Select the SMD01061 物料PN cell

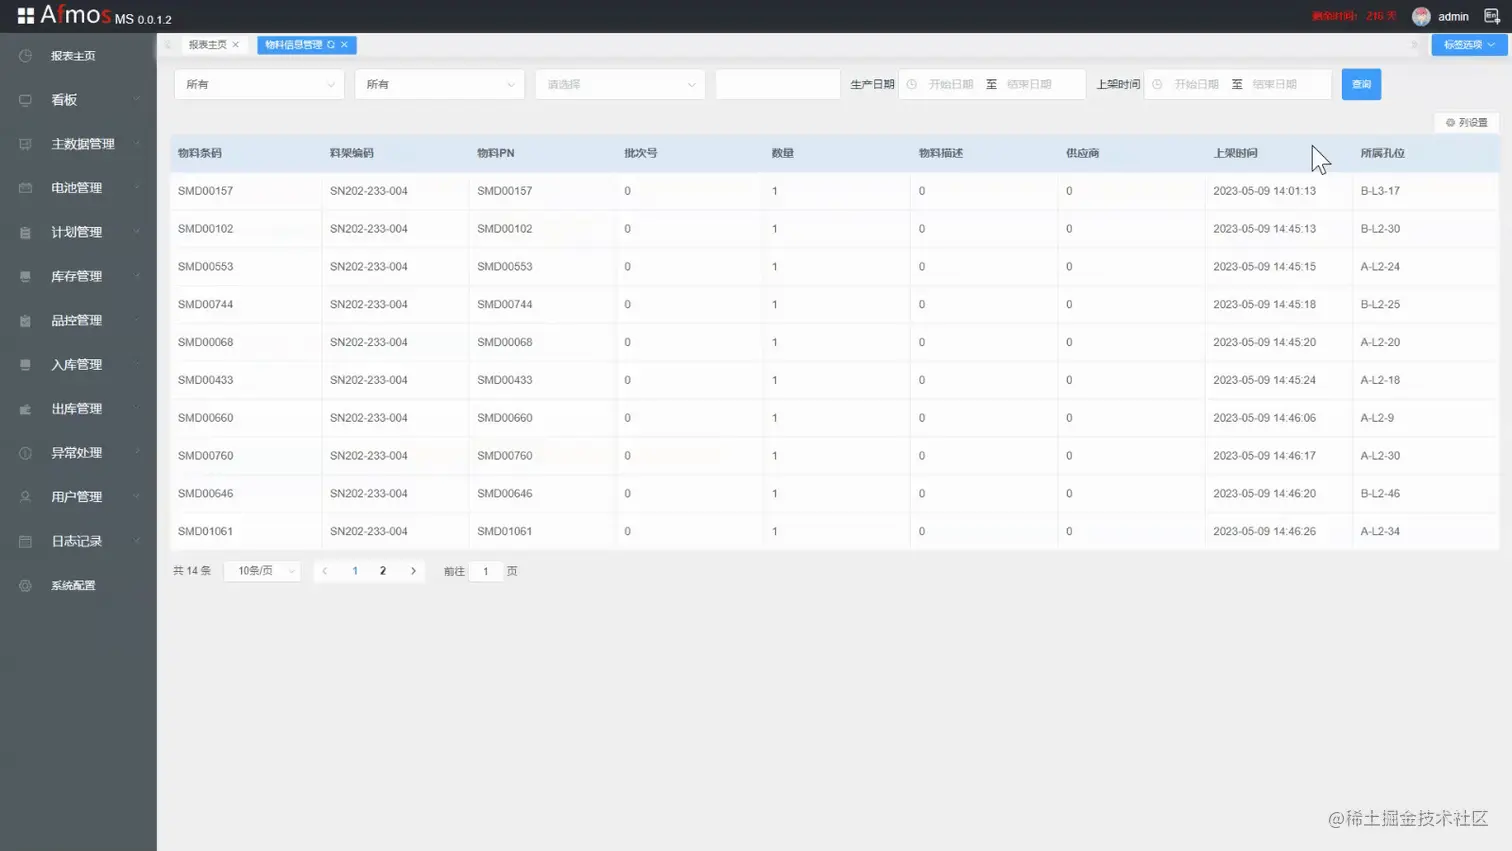coord(505,531)
